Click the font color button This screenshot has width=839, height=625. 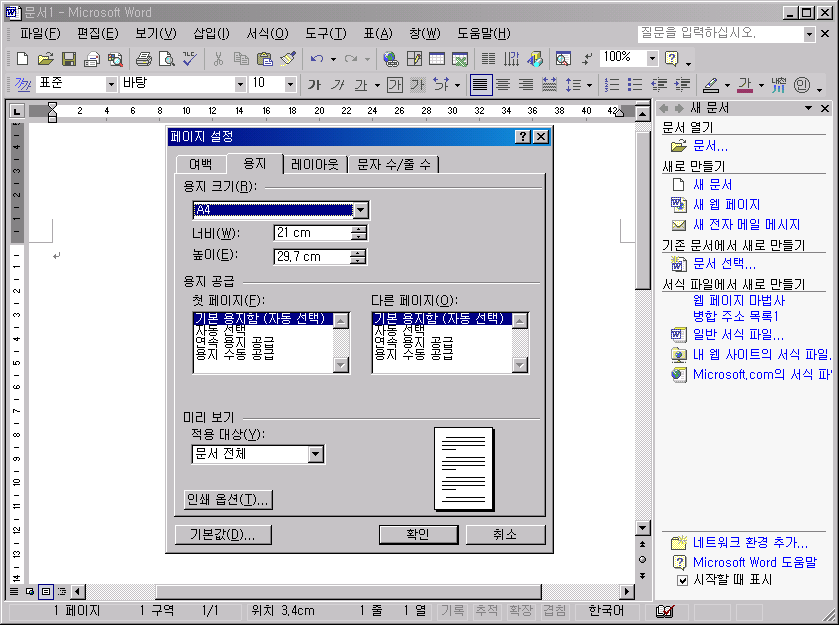[x=745, y=85]
